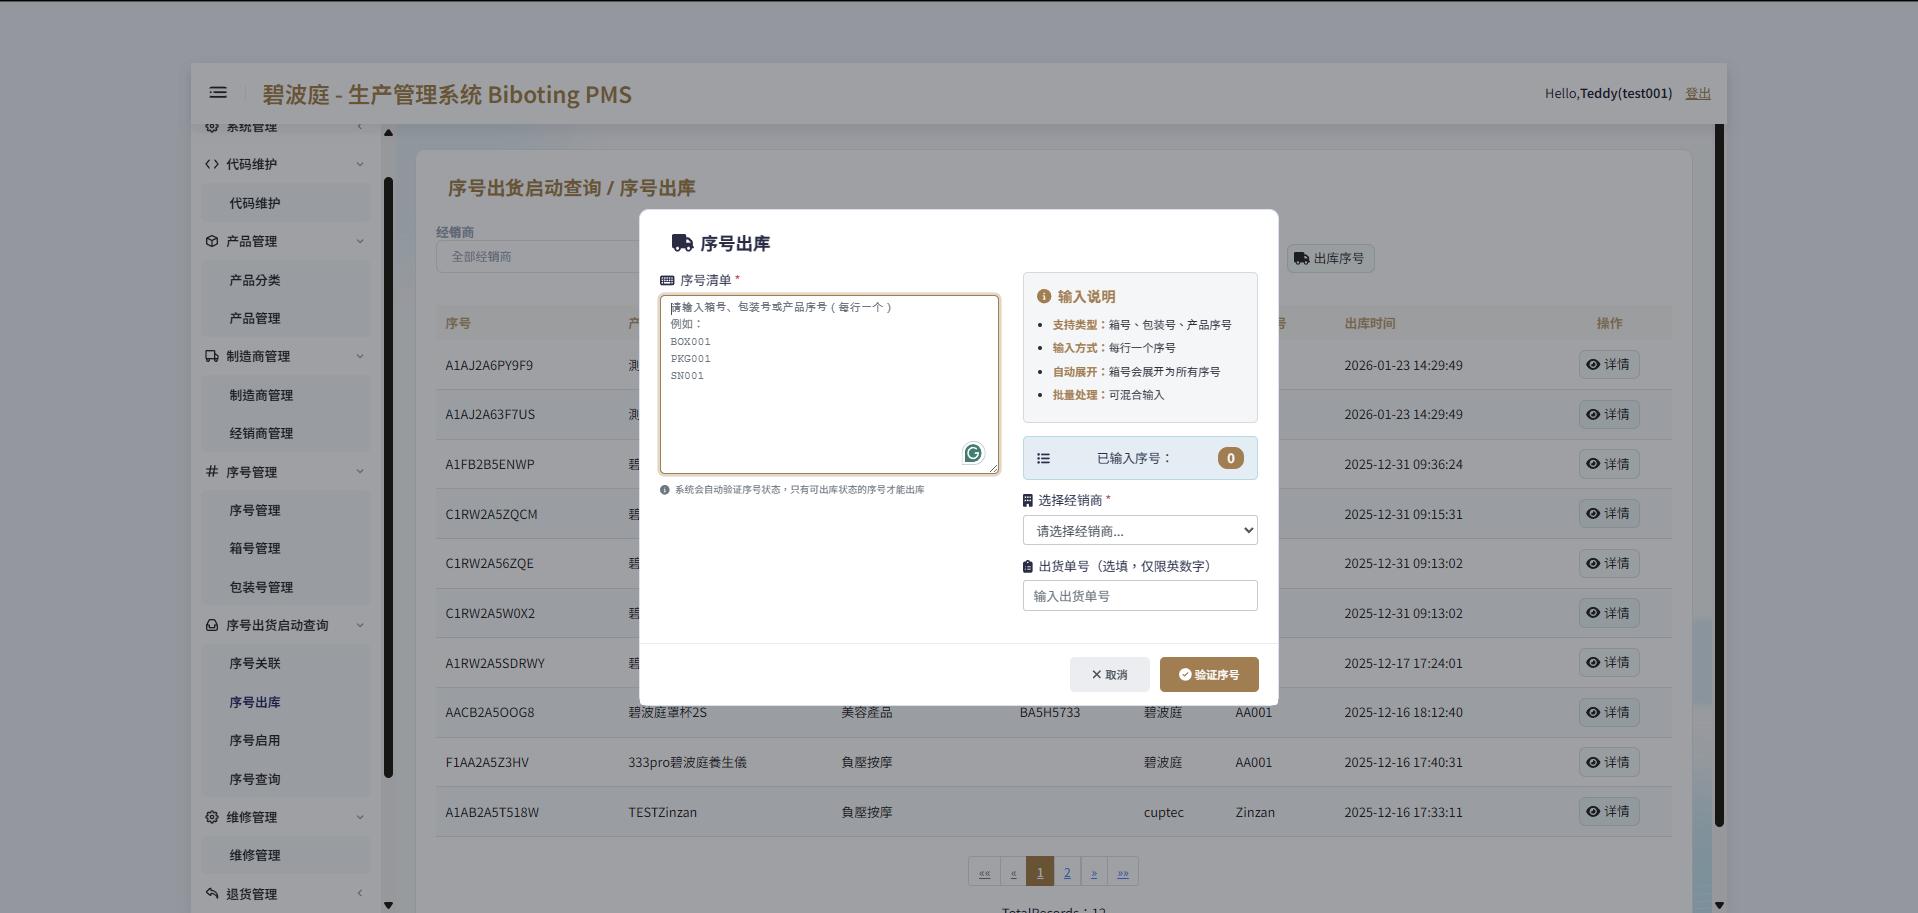Open the 请选择经销商 dropdown in the dialog
The width and height of the screenshot is (1918, 913).
click(1140, 530)
